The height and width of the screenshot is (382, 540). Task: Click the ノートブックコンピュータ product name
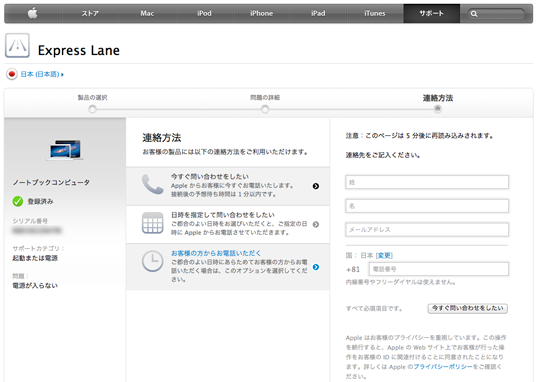[51, 183]
